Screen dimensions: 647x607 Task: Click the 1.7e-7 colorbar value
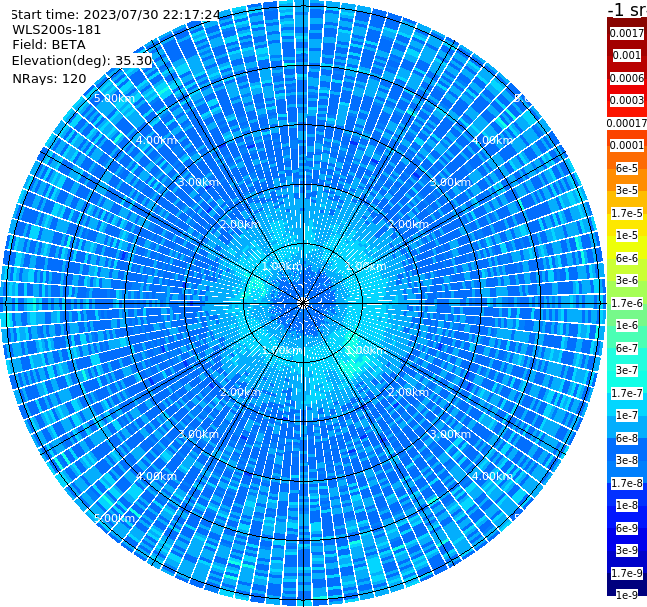tap(627, 393)
